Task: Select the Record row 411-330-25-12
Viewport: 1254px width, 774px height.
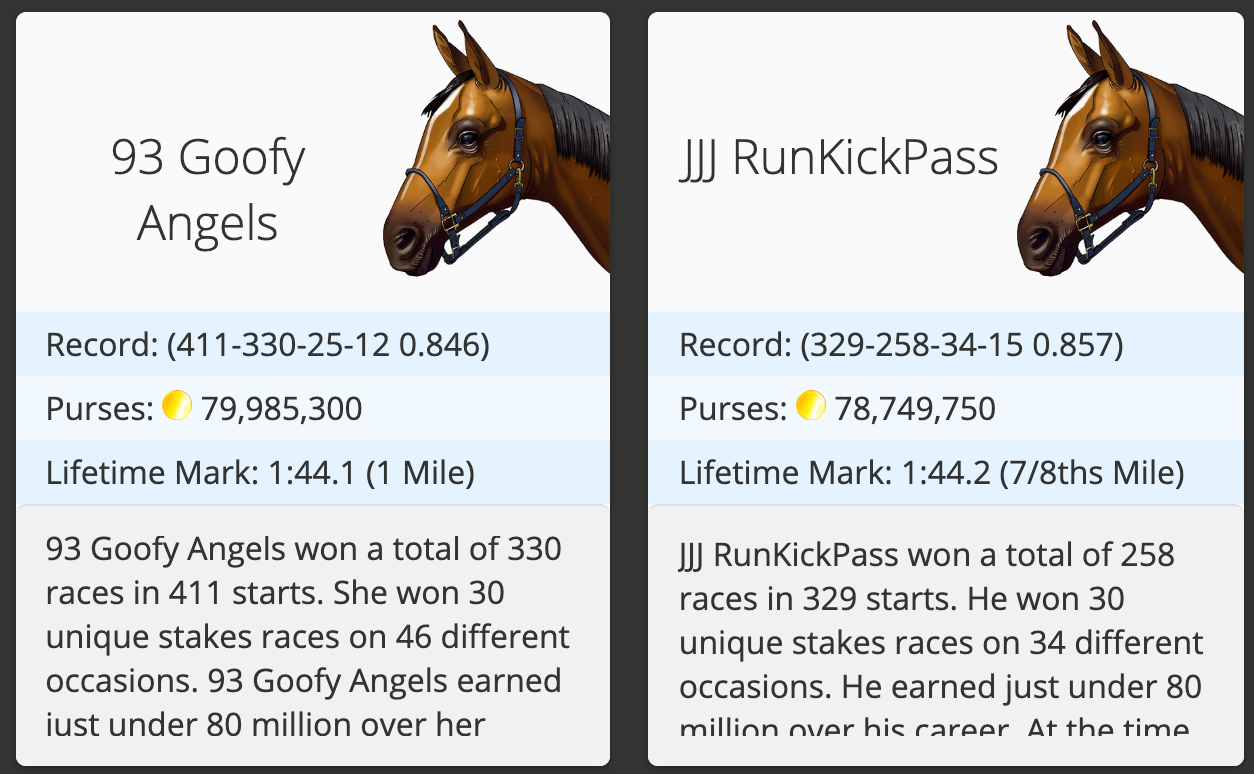Action: tap(313, 345)
